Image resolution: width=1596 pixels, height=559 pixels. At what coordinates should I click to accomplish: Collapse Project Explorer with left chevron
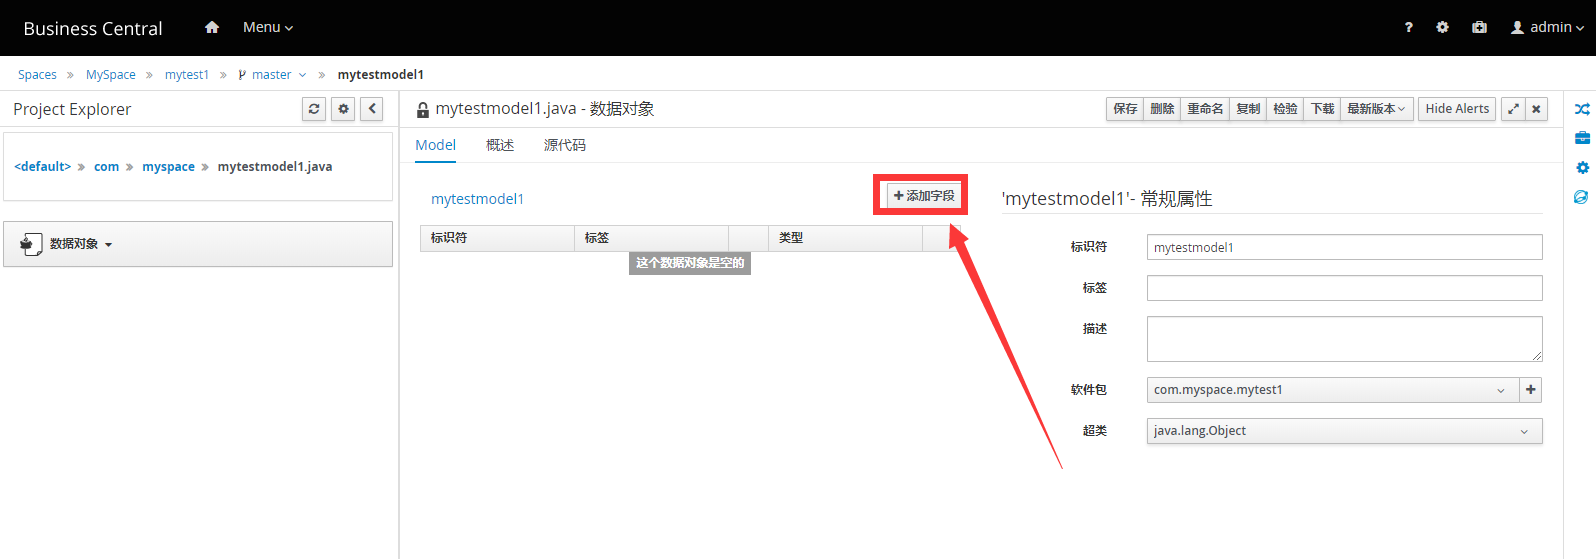click(372, 109)
